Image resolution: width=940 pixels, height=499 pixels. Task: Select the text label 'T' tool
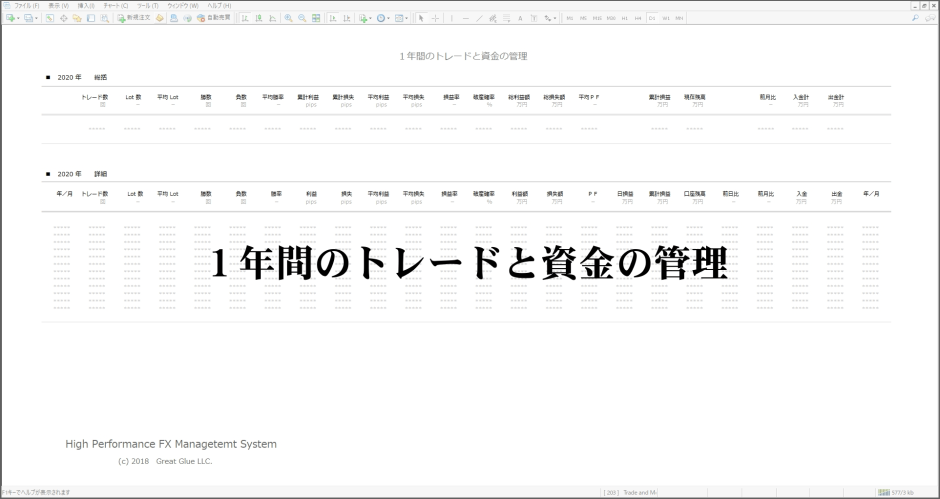pos(534,18)
